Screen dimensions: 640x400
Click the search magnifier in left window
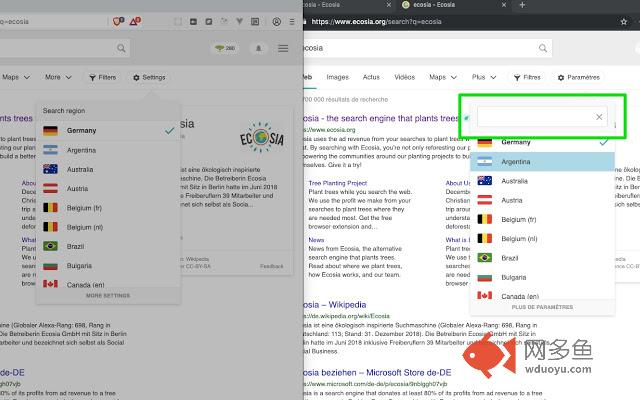[x=121, y=48]
